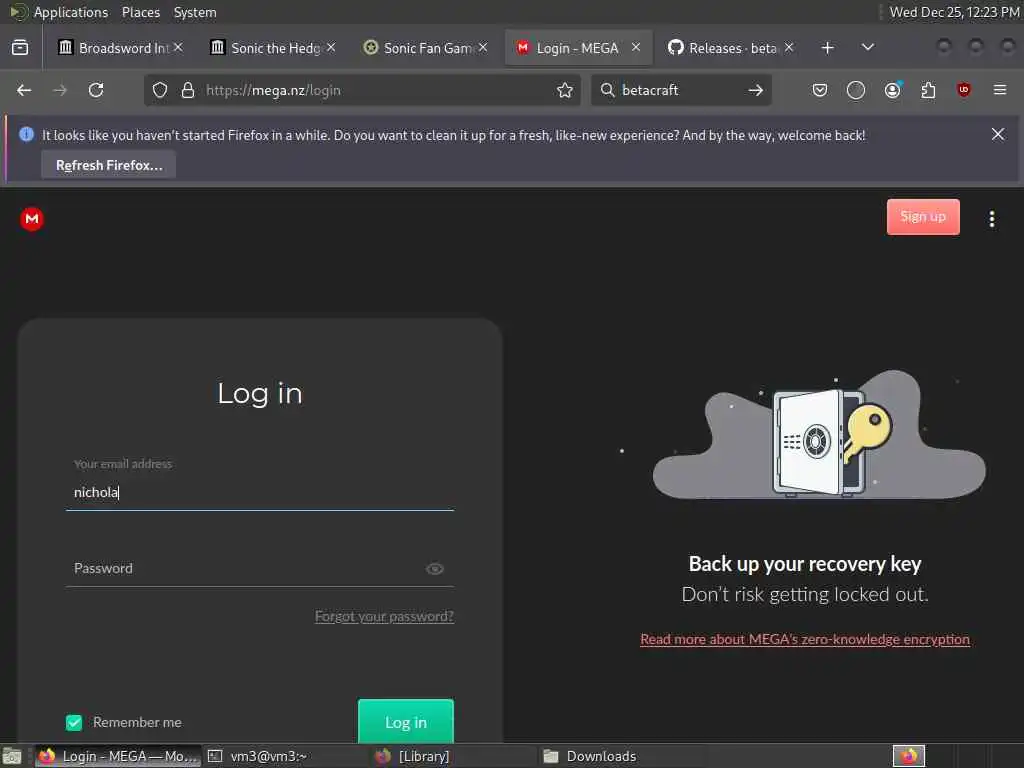This screenshot has width=1024, height=768.
Task: Switch to the Sonic Fan Games tab
Action: pyautogui.click(x=426, y=48)
